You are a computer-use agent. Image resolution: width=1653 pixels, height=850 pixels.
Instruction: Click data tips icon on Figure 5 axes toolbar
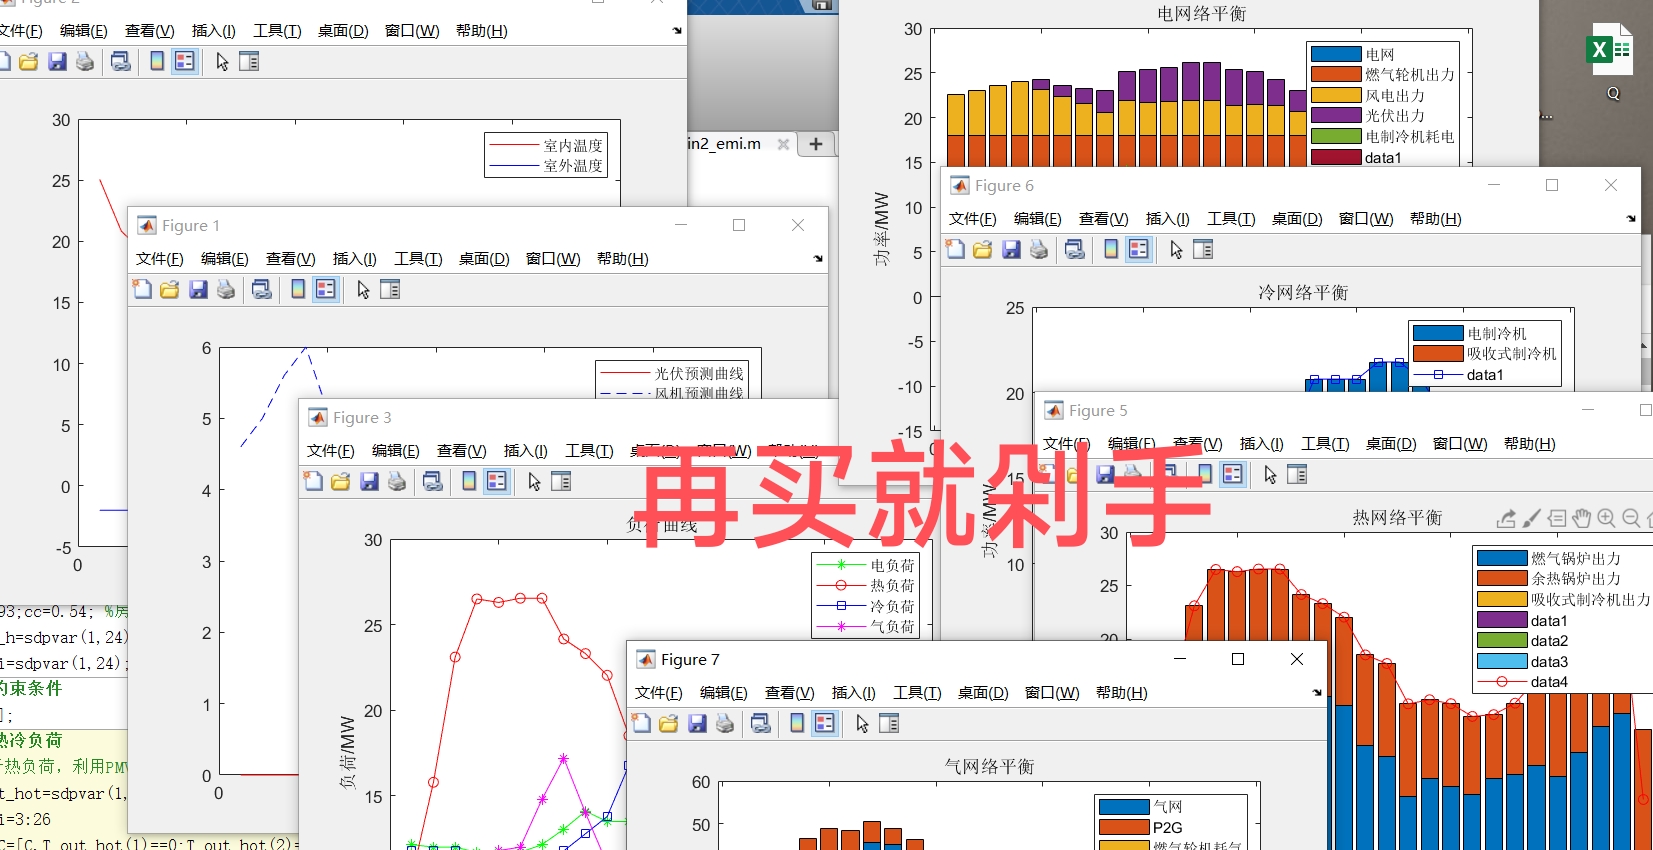pyautogui.click(x=1557, y=518)
